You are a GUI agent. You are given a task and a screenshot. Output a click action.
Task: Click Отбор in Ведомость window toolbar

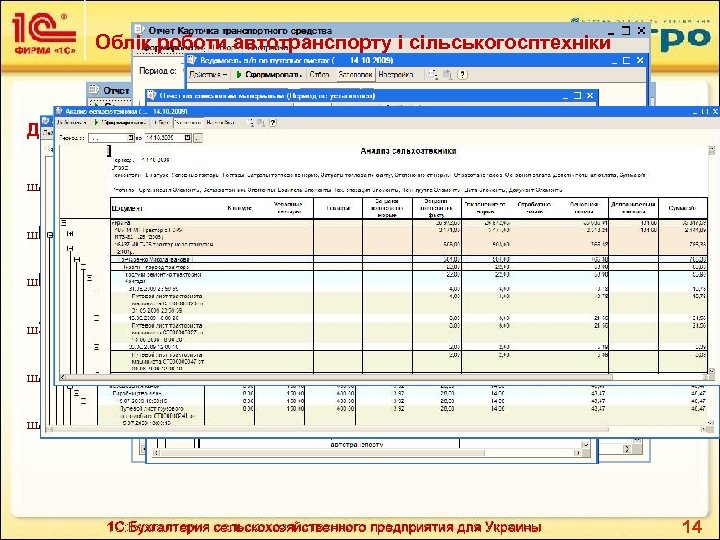pyautogui.click(x=319, y=74)
